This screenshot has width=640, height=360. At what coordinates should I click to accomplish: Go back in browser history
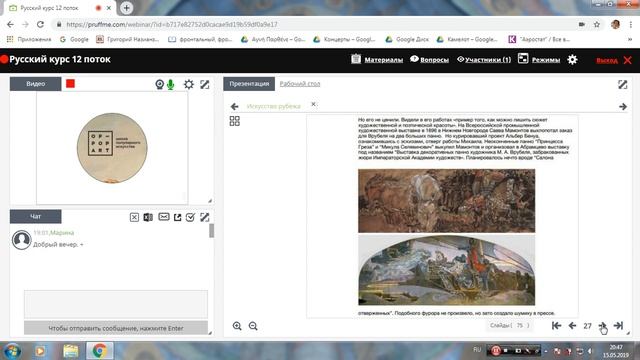[x=10, y=24]
